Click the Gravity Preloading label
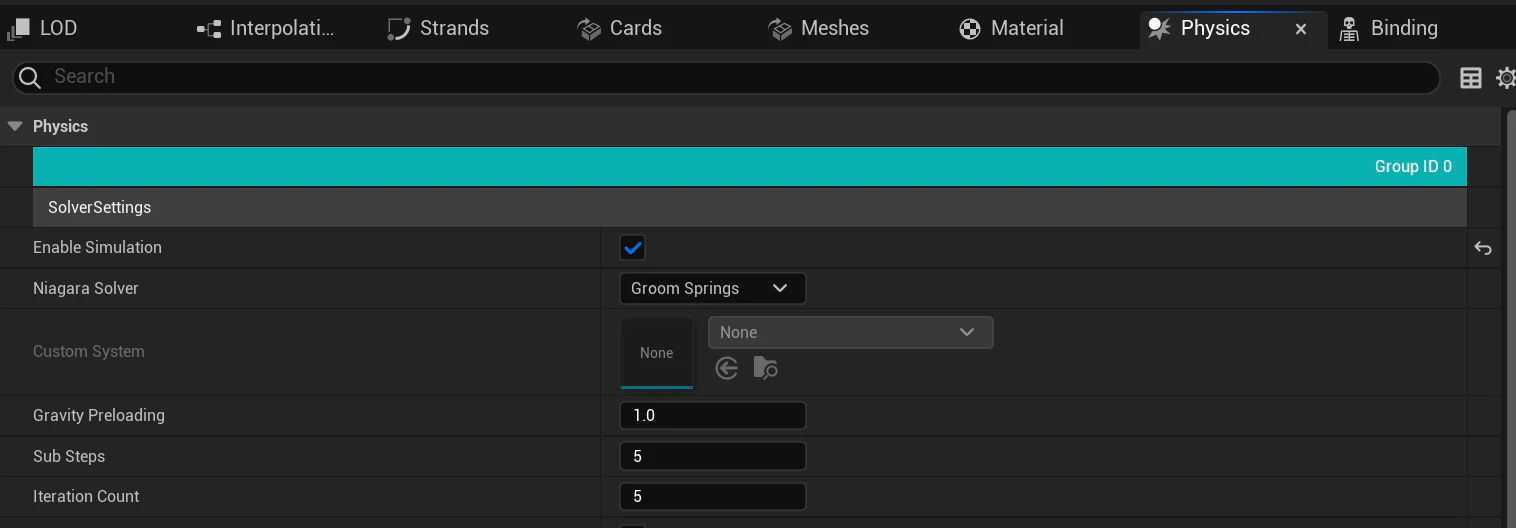Screen dimensions: 1516x528 point(99,415)
